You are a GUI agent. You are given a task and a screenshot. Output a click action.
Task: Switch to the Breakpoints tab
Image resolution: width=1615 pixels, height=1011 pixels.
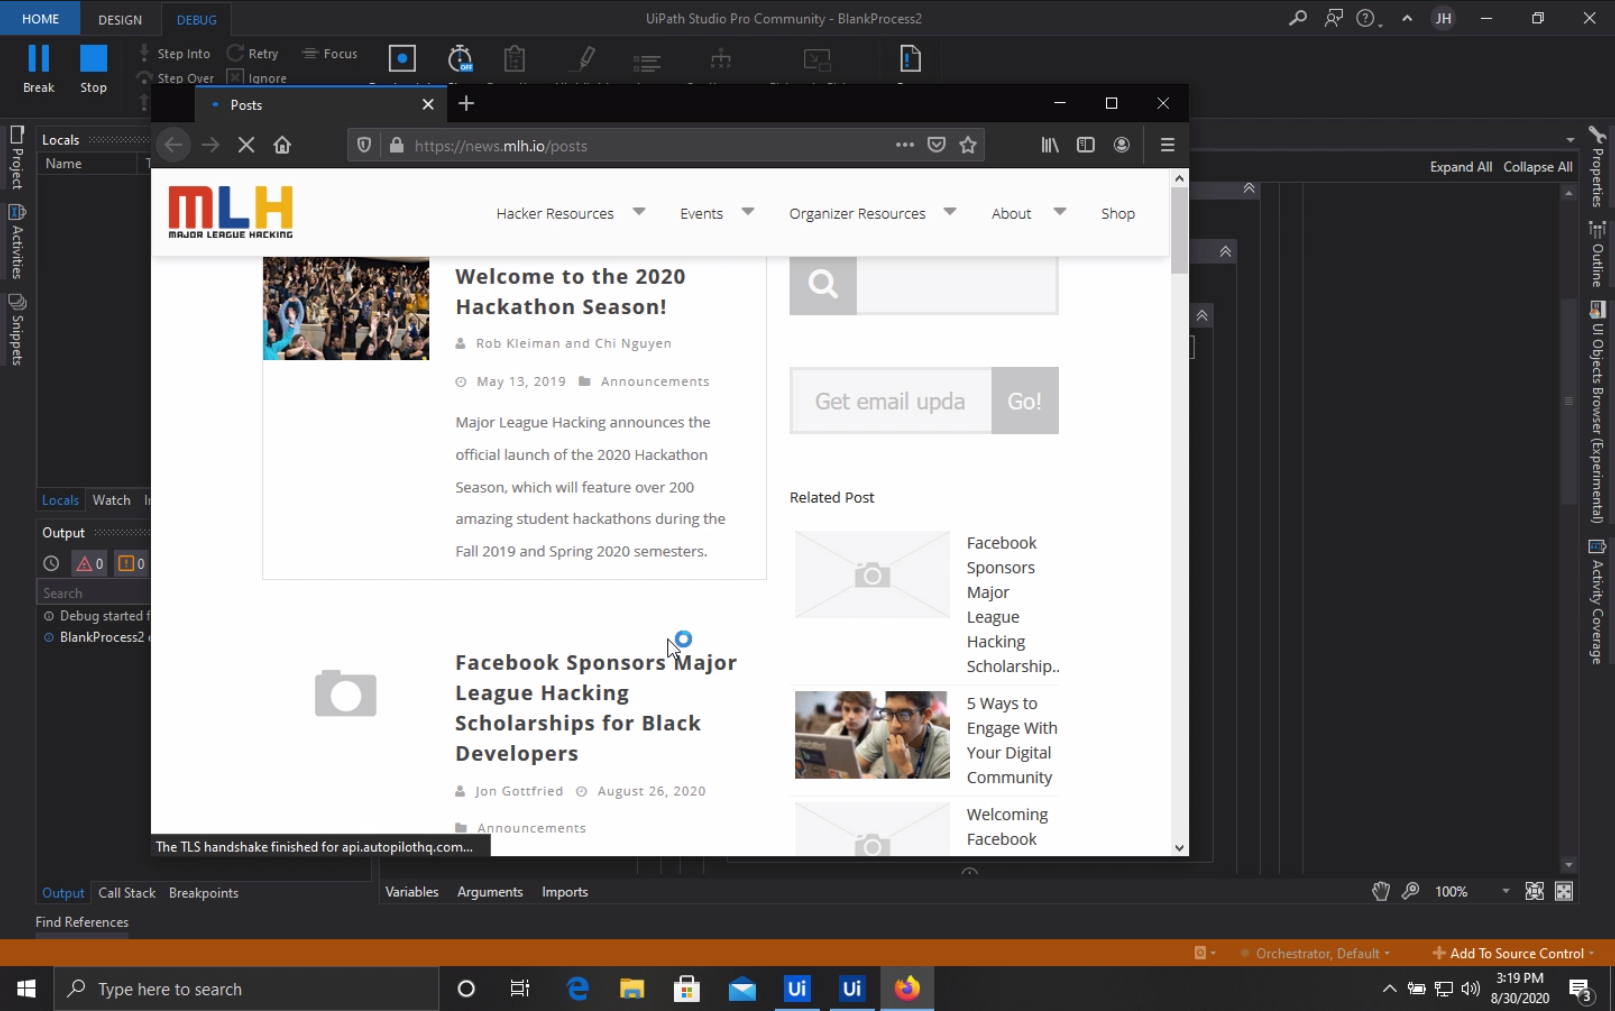tap(203, 893)
